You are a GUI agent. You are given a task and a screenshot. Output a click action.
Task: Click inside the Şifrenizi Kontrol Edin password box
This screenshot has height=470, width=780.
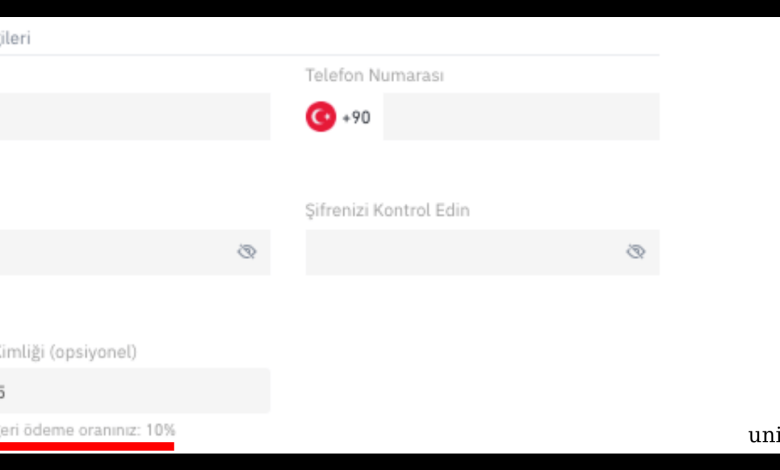point(483,252)
